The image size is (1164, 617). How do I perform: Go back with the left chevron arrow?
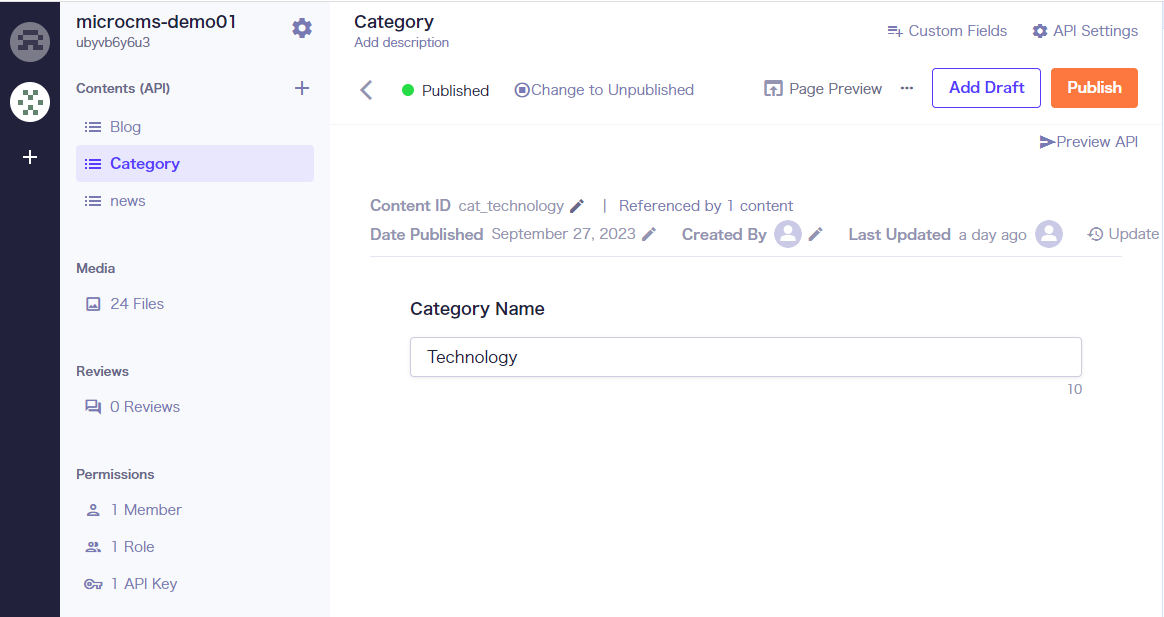[366, 90]
